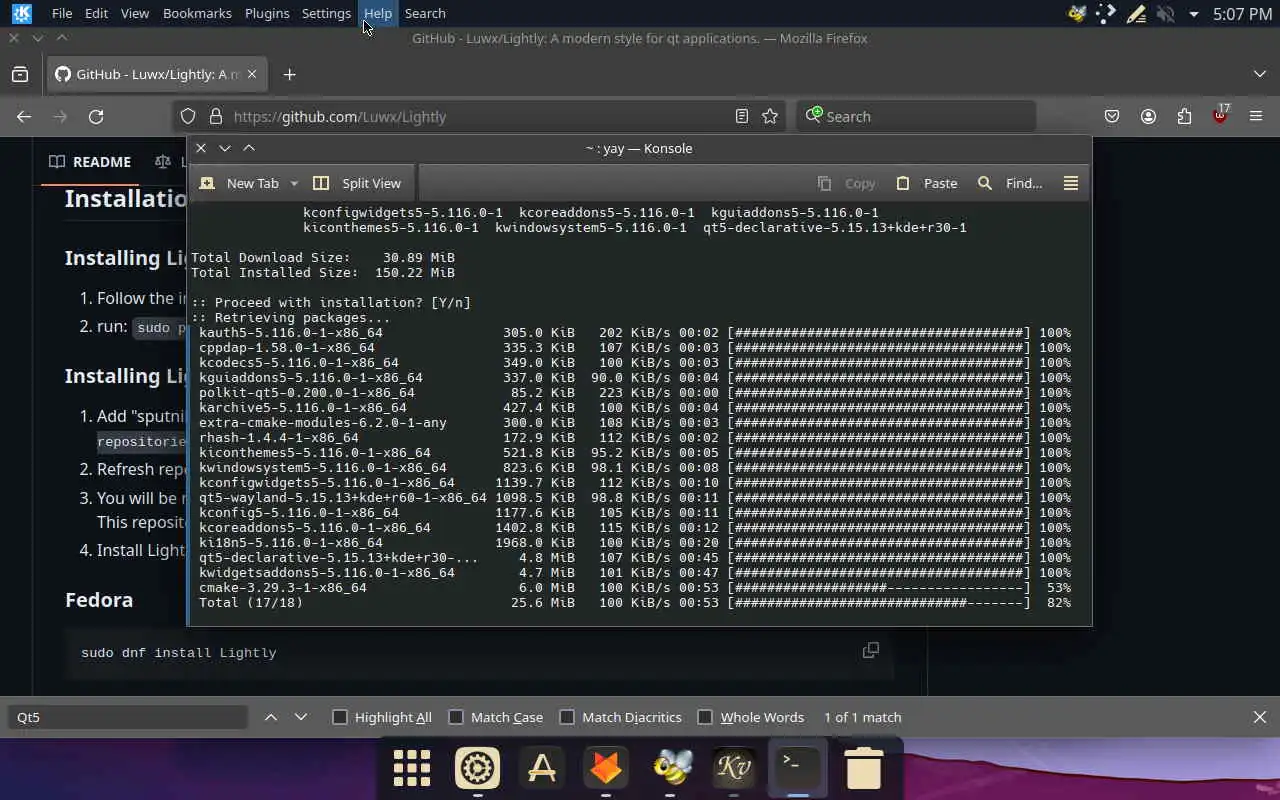This screenshot has height=800, width=1280.
Task: Copy the Fedora install command
Action: click(x=871, y=650)
